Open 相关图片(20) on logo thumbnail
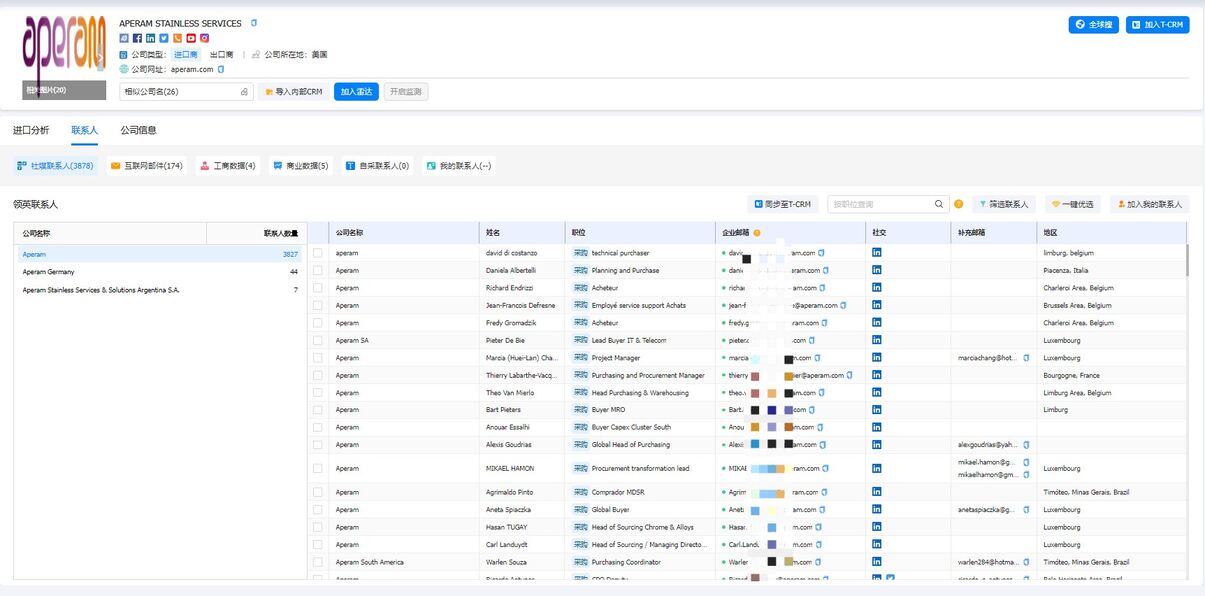Viewport: 1205px width, 596px height. coord(64,90)
